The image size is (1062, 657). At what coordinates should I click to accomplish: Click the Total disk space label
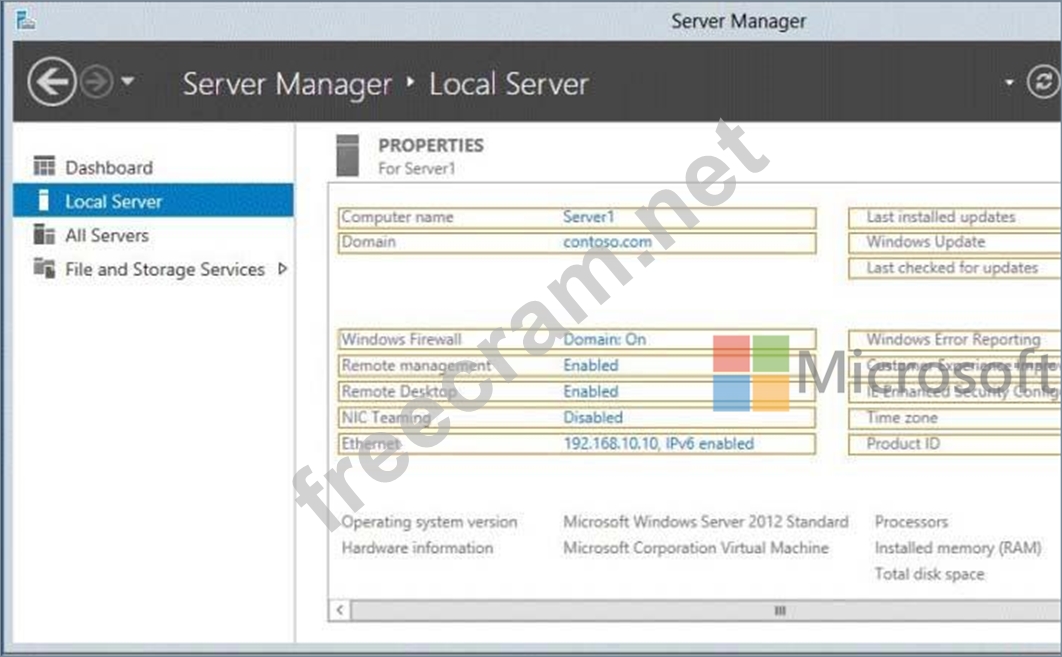click(929, 574)
